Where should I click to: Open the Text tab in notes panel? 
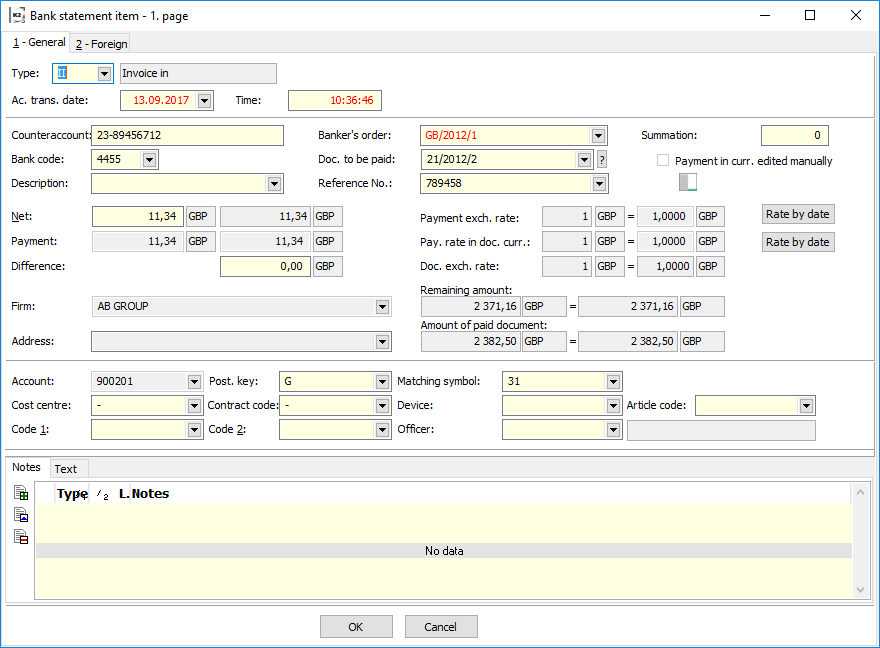click(x=66, y=469)
